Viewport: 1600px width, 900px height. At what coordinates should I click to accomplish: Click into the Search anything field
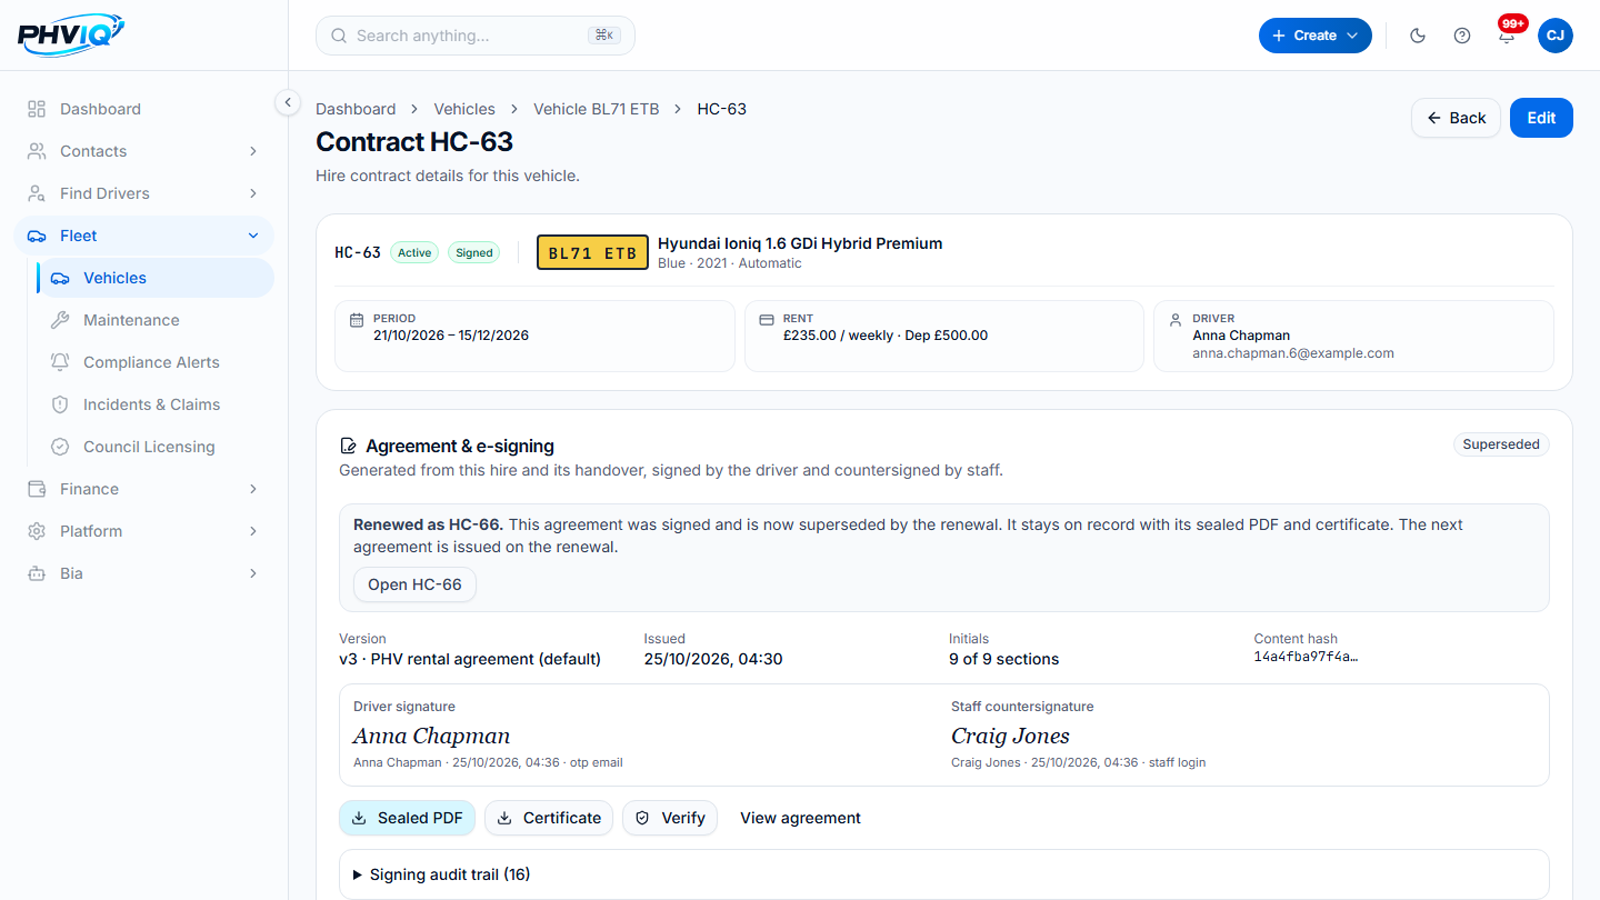[x=475, y=36]
